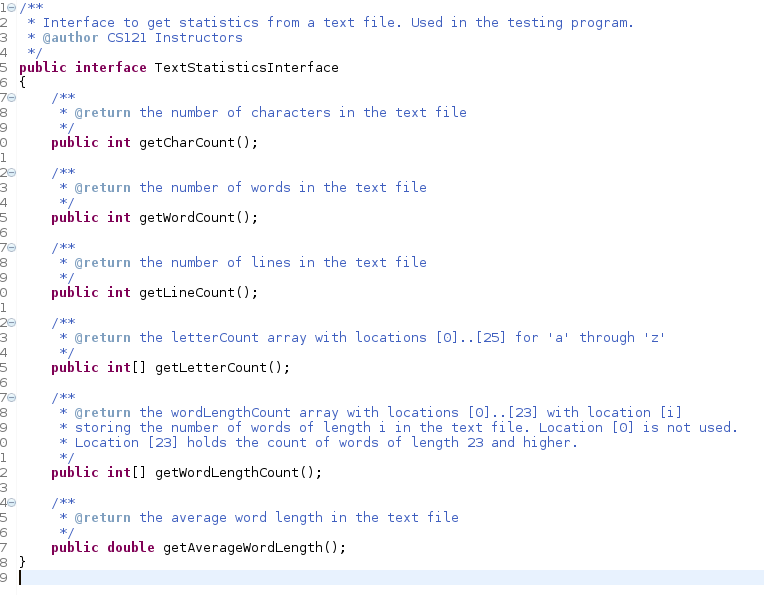Collapse the Javadoc above getWordCount

click(x=12, y=172)
